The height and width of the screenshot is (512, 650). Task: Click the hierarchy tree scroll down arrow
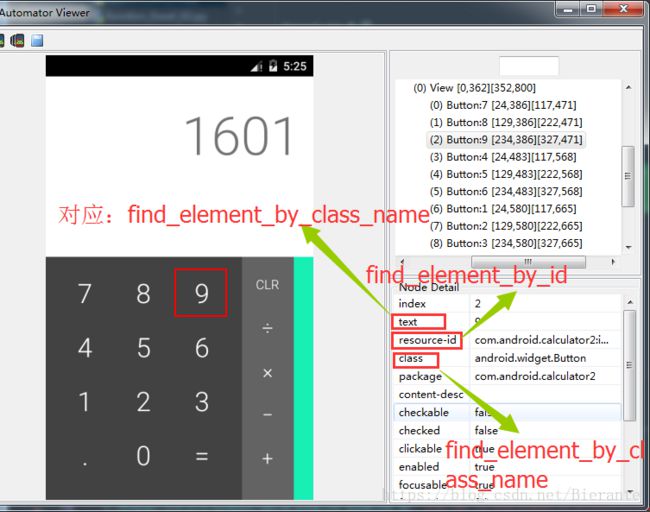tap(627, 247)
